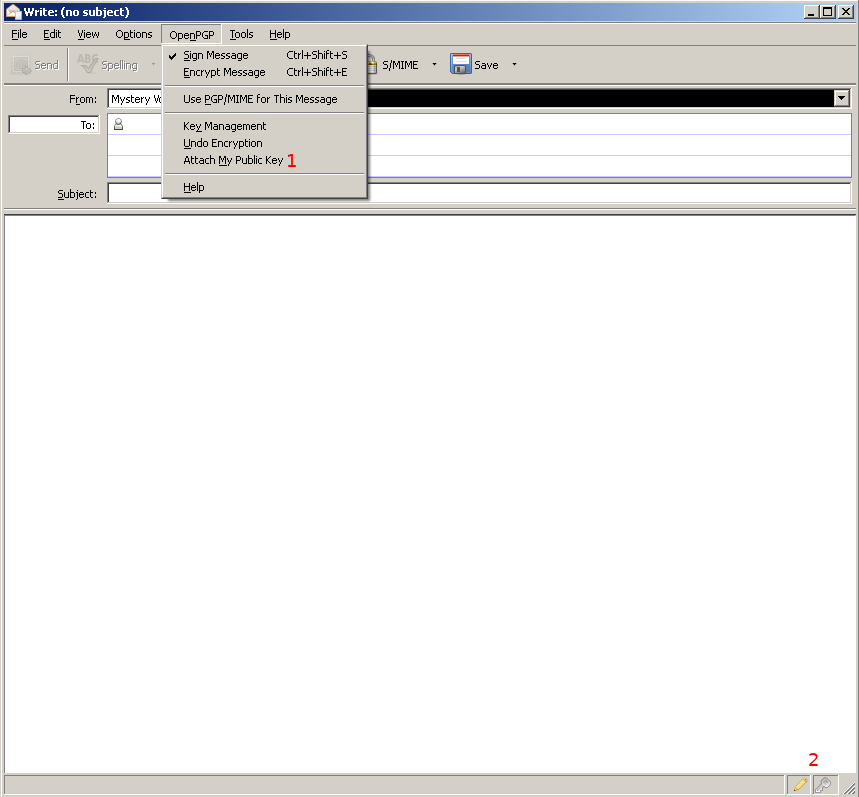The image size is (859, 797).
Task: Click the contact icon beside the To field
Action: point(118,124)
